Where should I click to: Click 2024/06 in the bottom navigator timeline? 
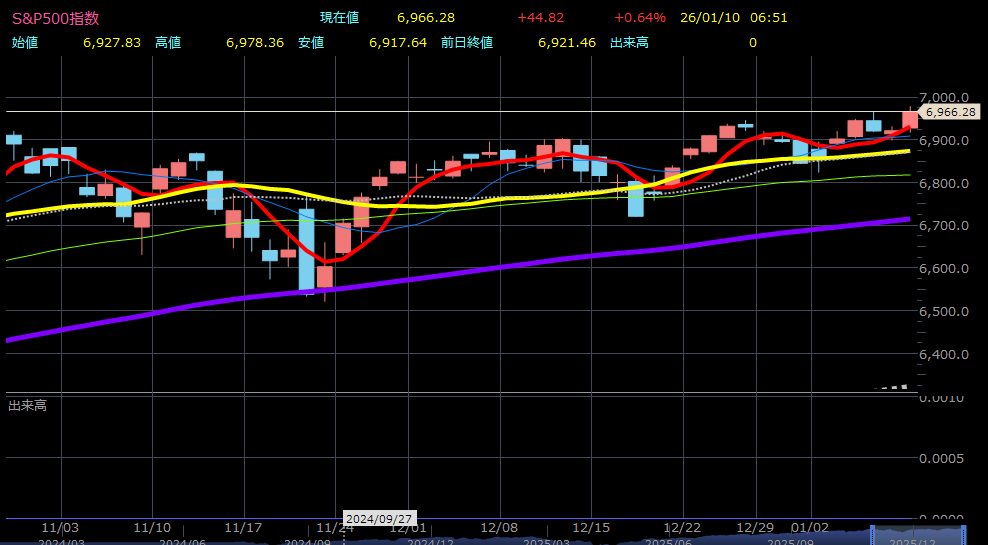(x=181, y=541)
